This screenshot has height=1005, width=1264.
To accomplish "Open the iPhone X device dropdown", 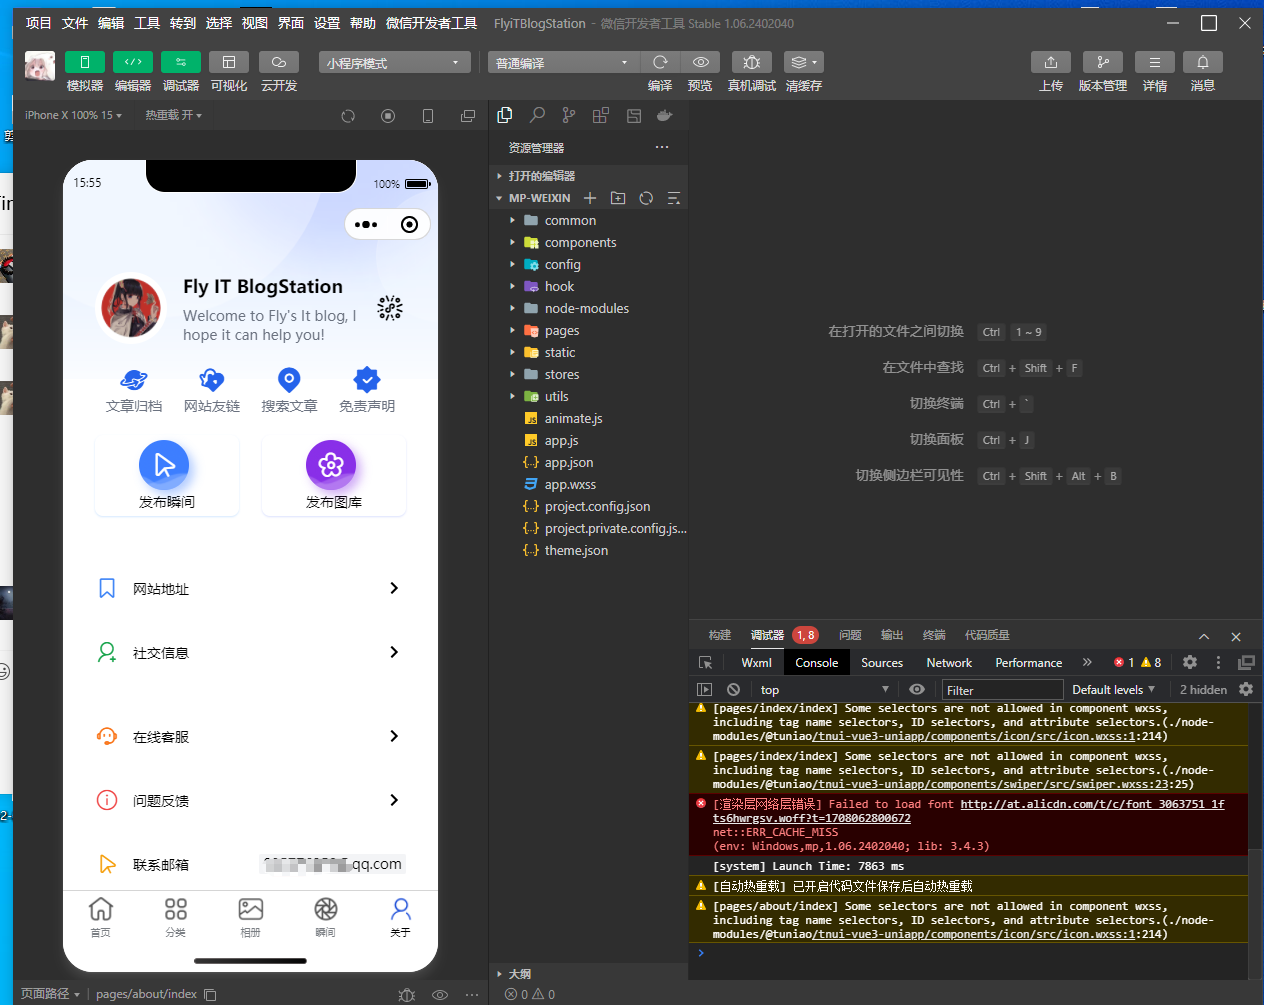I will 73,115.
